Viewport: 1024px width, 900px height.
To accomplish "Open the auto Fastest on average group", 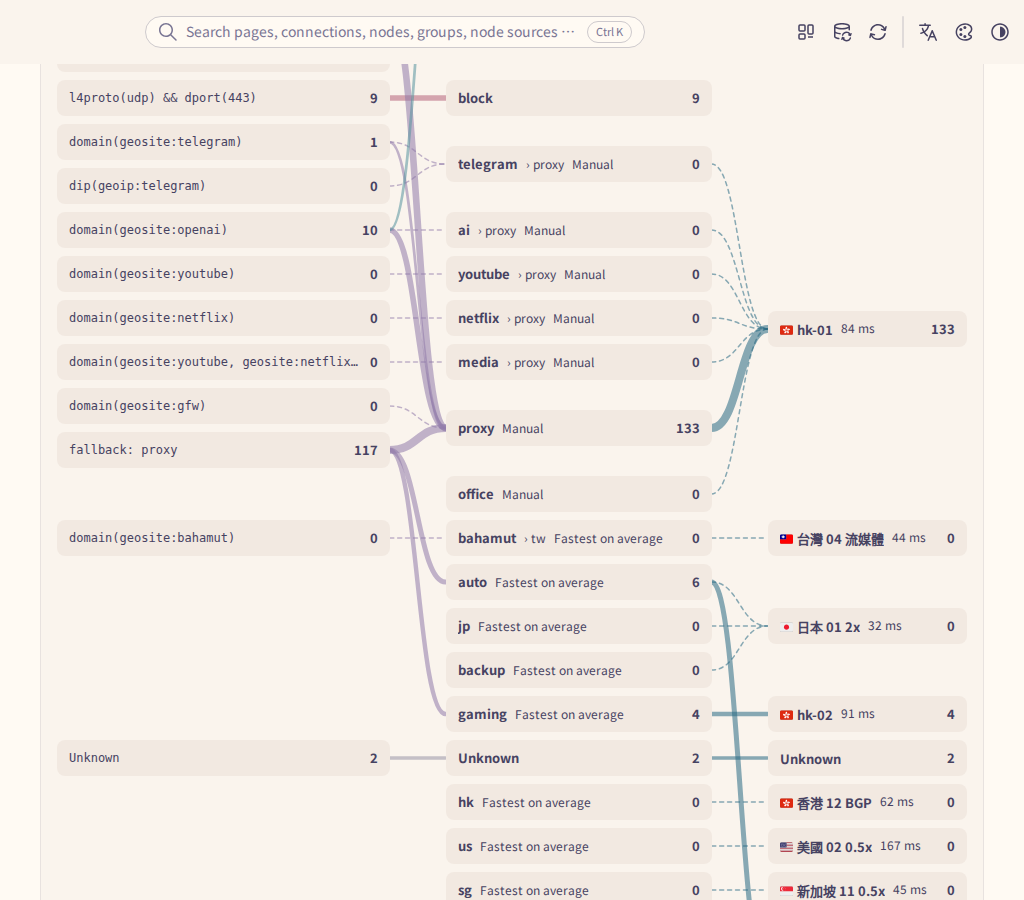I will click(579, 582).
